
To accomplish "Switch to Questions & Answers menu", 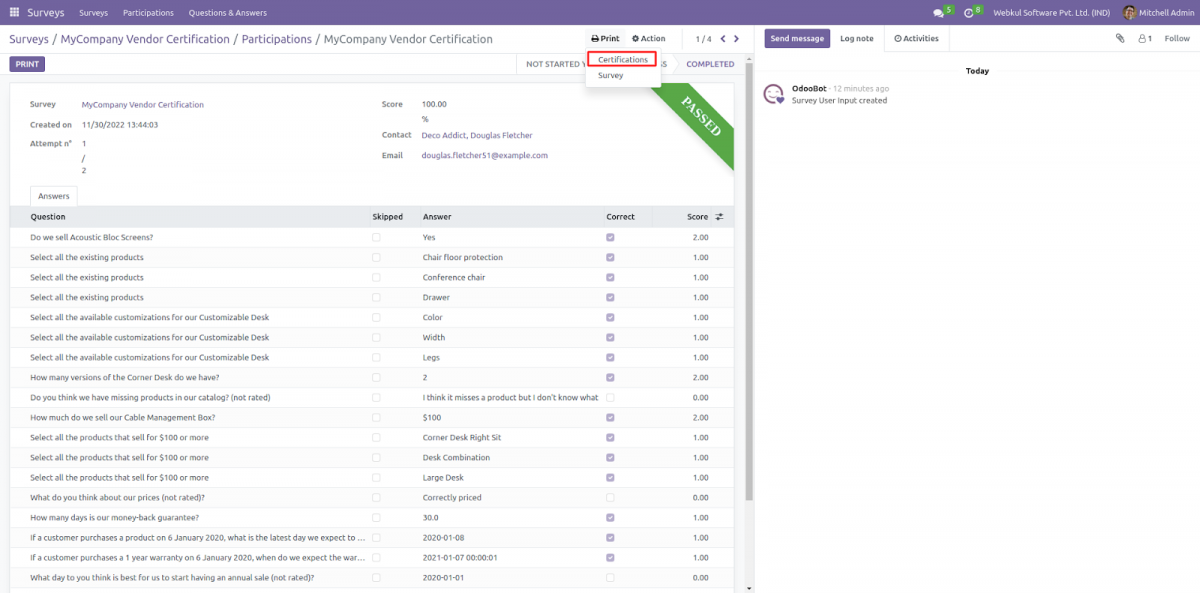I will (x=227, y=13).
